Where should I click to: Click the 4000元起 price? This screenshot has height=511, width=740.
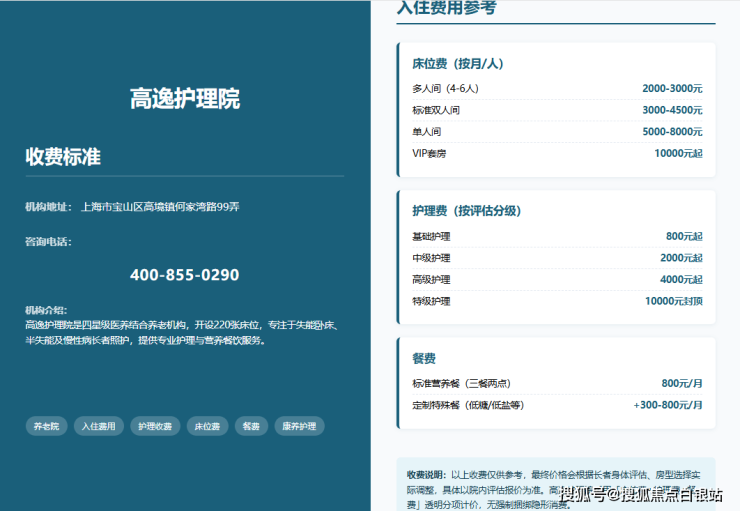coord(681,280)
